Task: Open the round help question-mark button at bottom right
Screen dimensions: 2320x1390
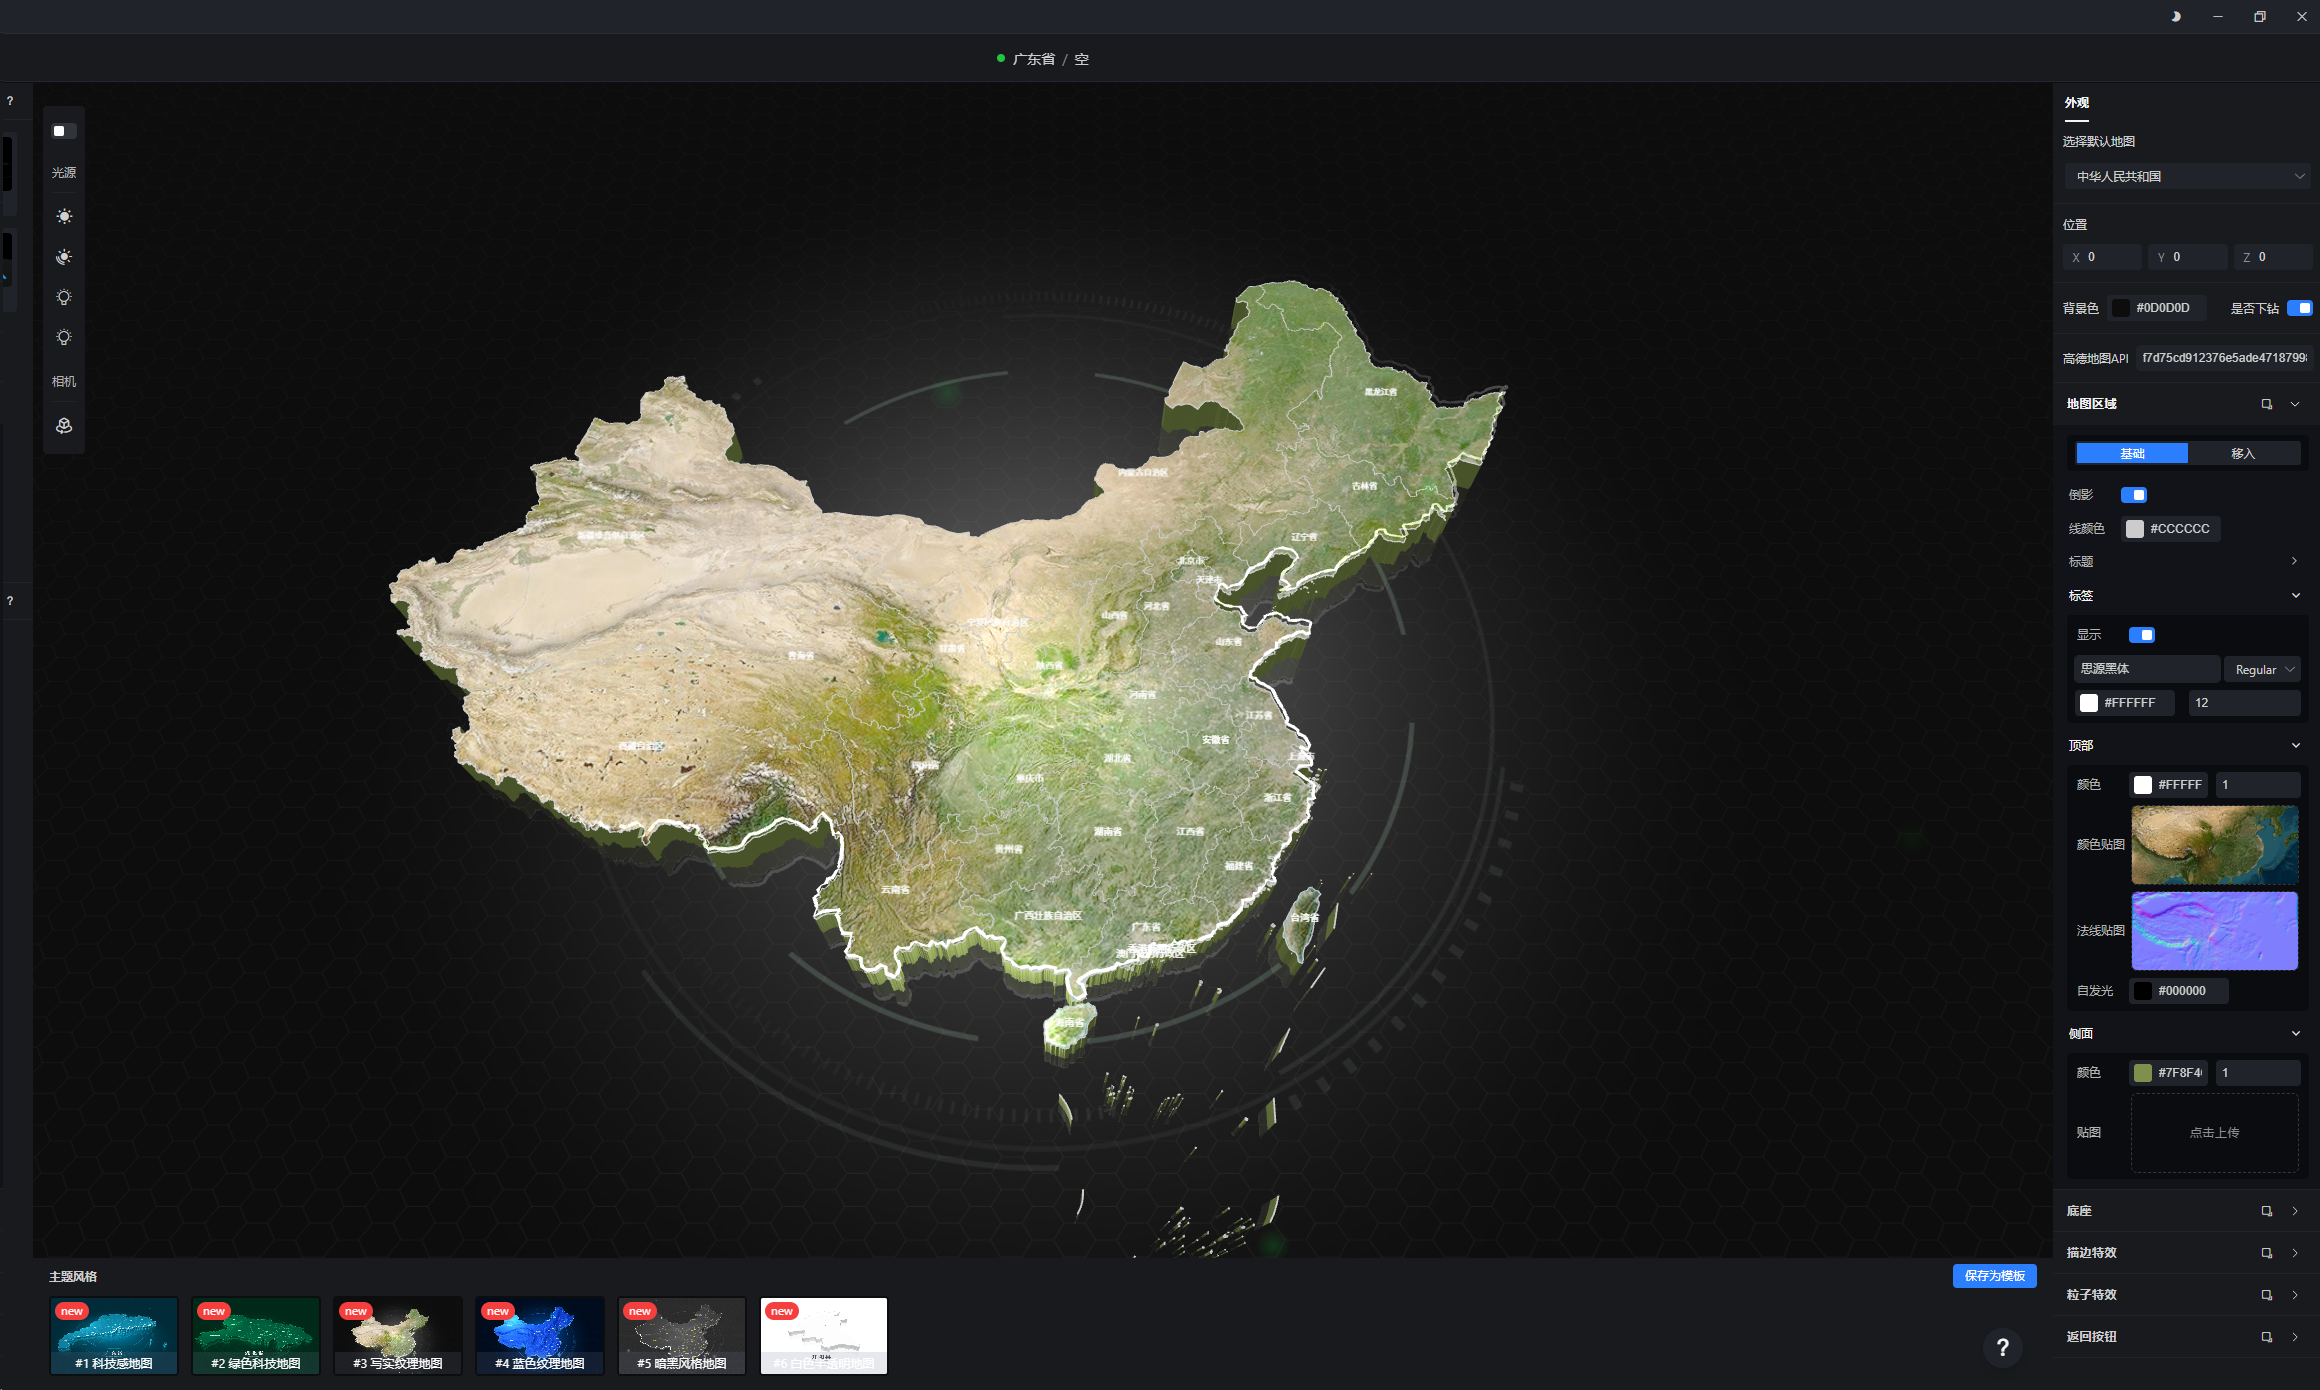Action: coord(2002,1347)
